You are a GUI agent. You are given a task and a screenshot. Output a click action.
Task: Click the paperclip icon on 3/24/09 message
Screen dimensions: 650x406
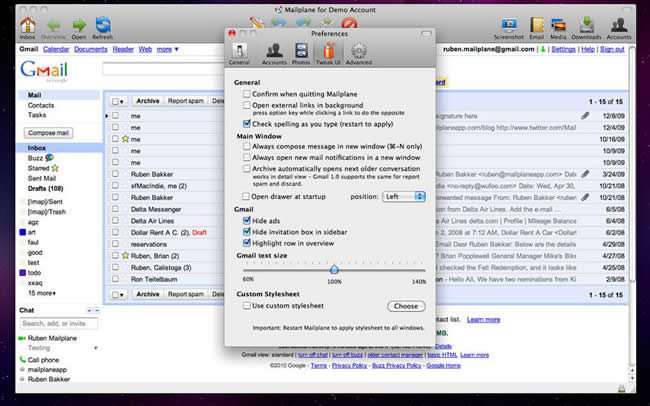pyautogui.click(x=585, y=174)
